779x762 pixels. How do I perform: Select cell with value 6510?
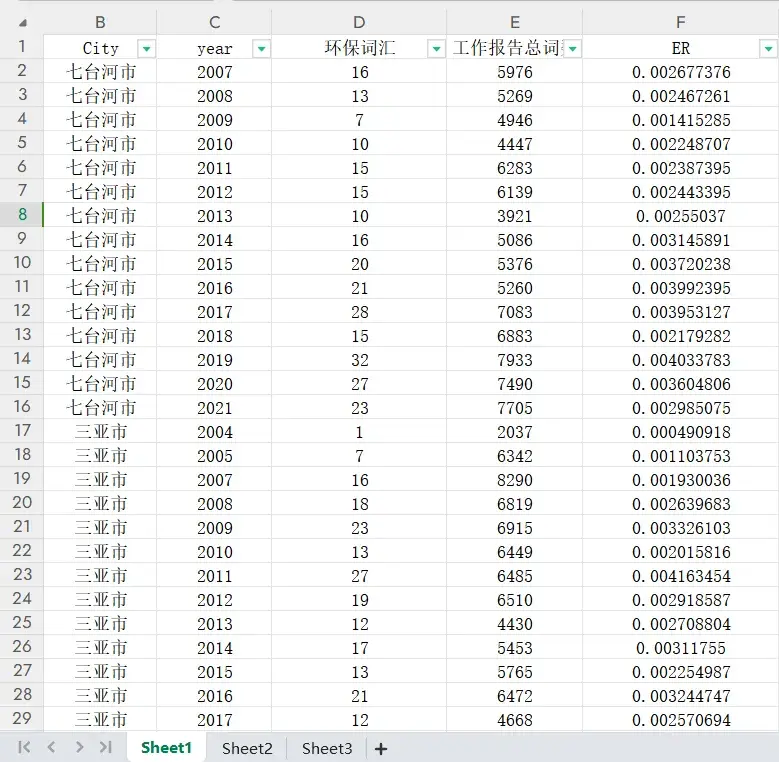click(x=515, y=600)
